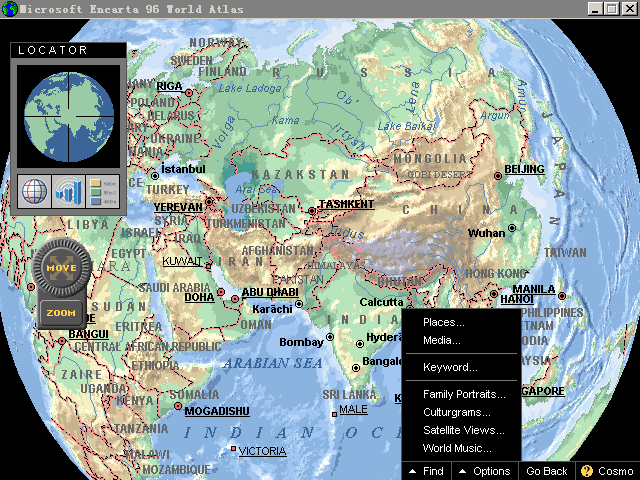Click the Victoria square marker
Viewport: 640px width, 480px height.
233,449
